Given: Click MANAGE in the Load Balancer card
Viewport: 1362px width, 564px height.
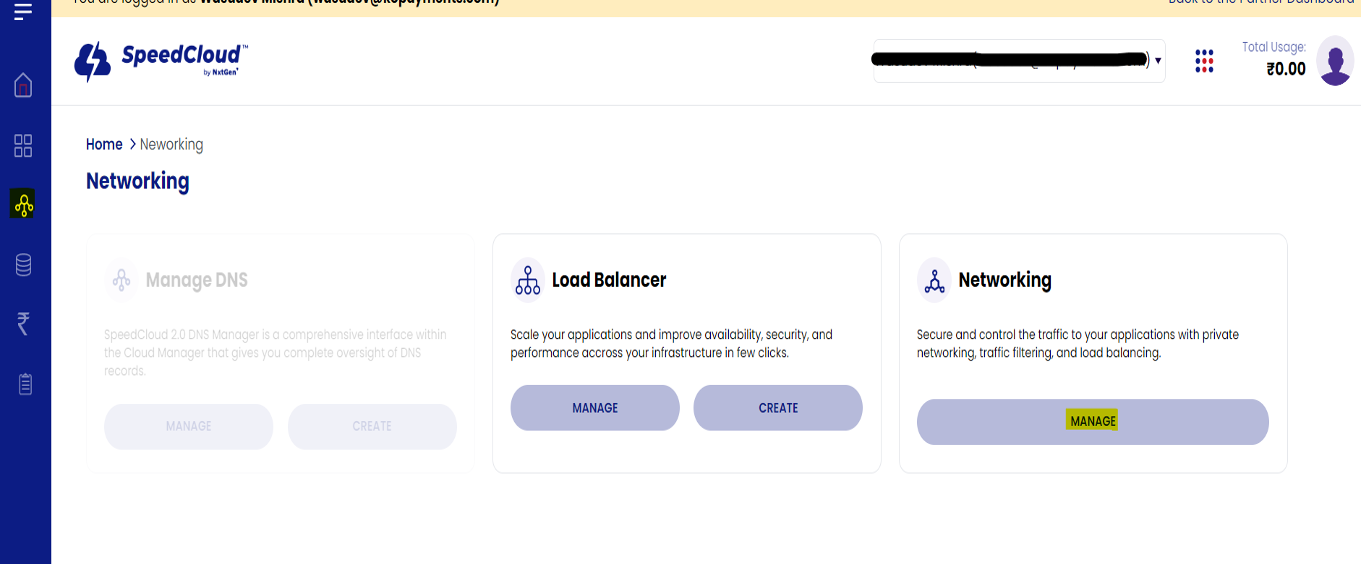Looking at the screenshot, I should coord(595,408).
